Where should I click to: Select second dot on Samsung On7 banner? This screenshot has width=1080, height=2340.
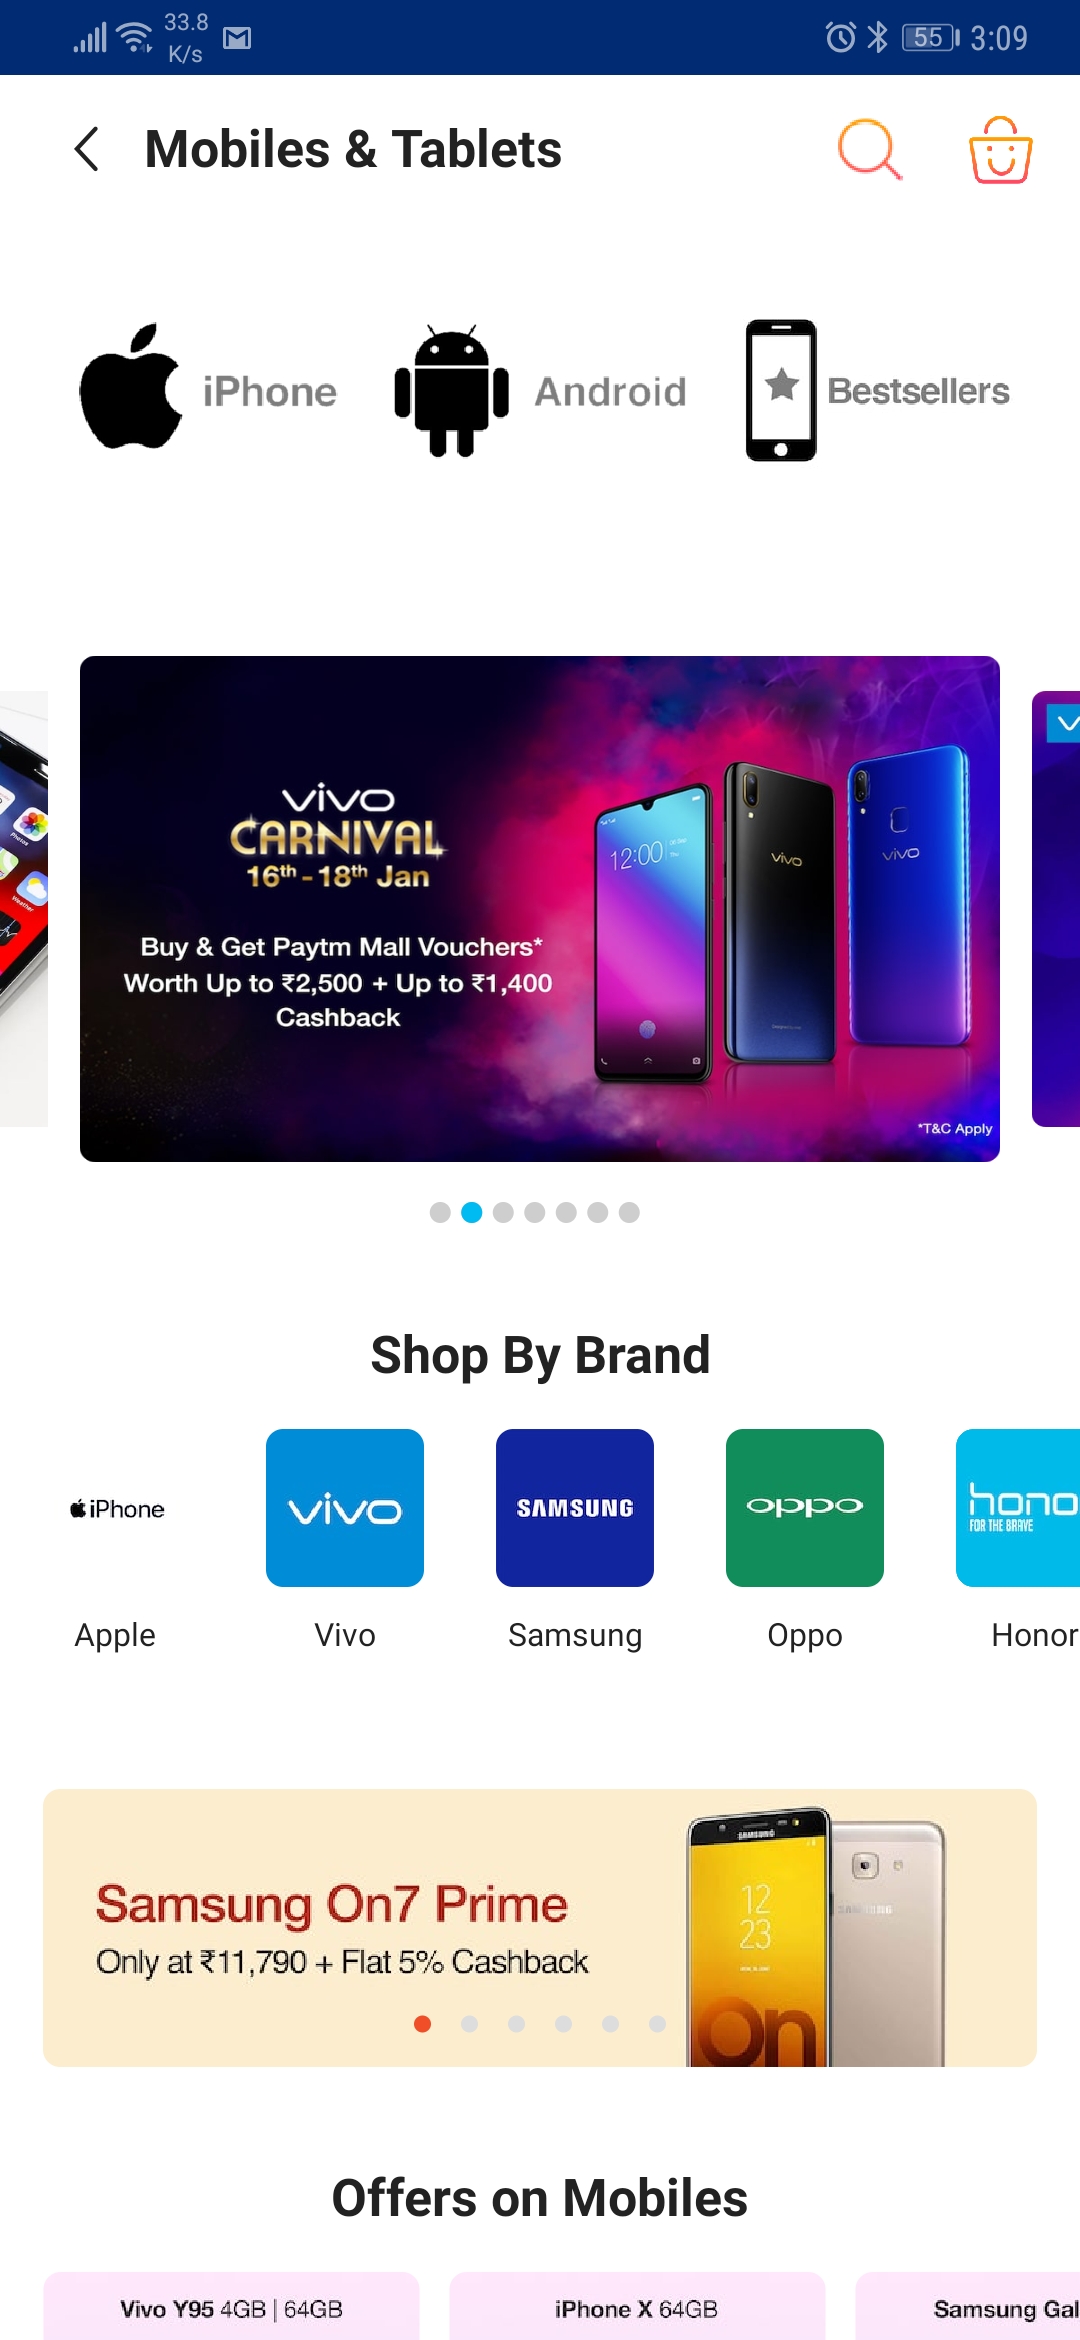470,2024
